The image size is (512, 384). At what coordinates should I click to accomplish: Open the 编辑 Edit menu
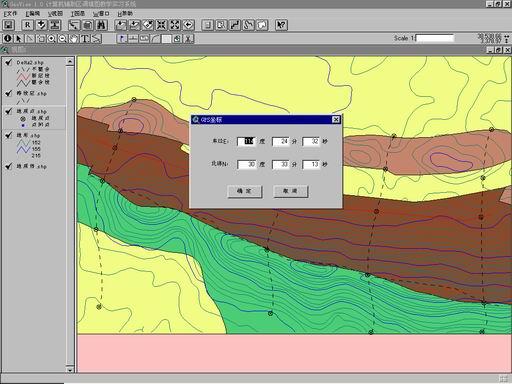tap(33, 13)
